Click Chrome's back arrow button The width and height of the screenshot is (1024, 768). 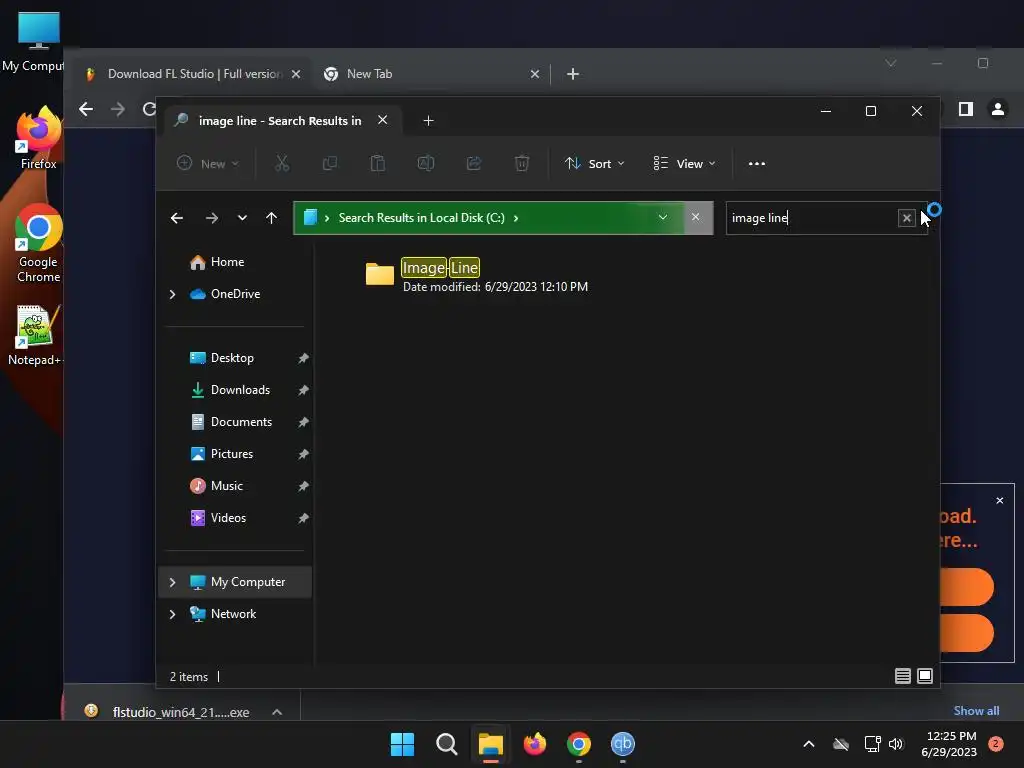pos(86,109)
